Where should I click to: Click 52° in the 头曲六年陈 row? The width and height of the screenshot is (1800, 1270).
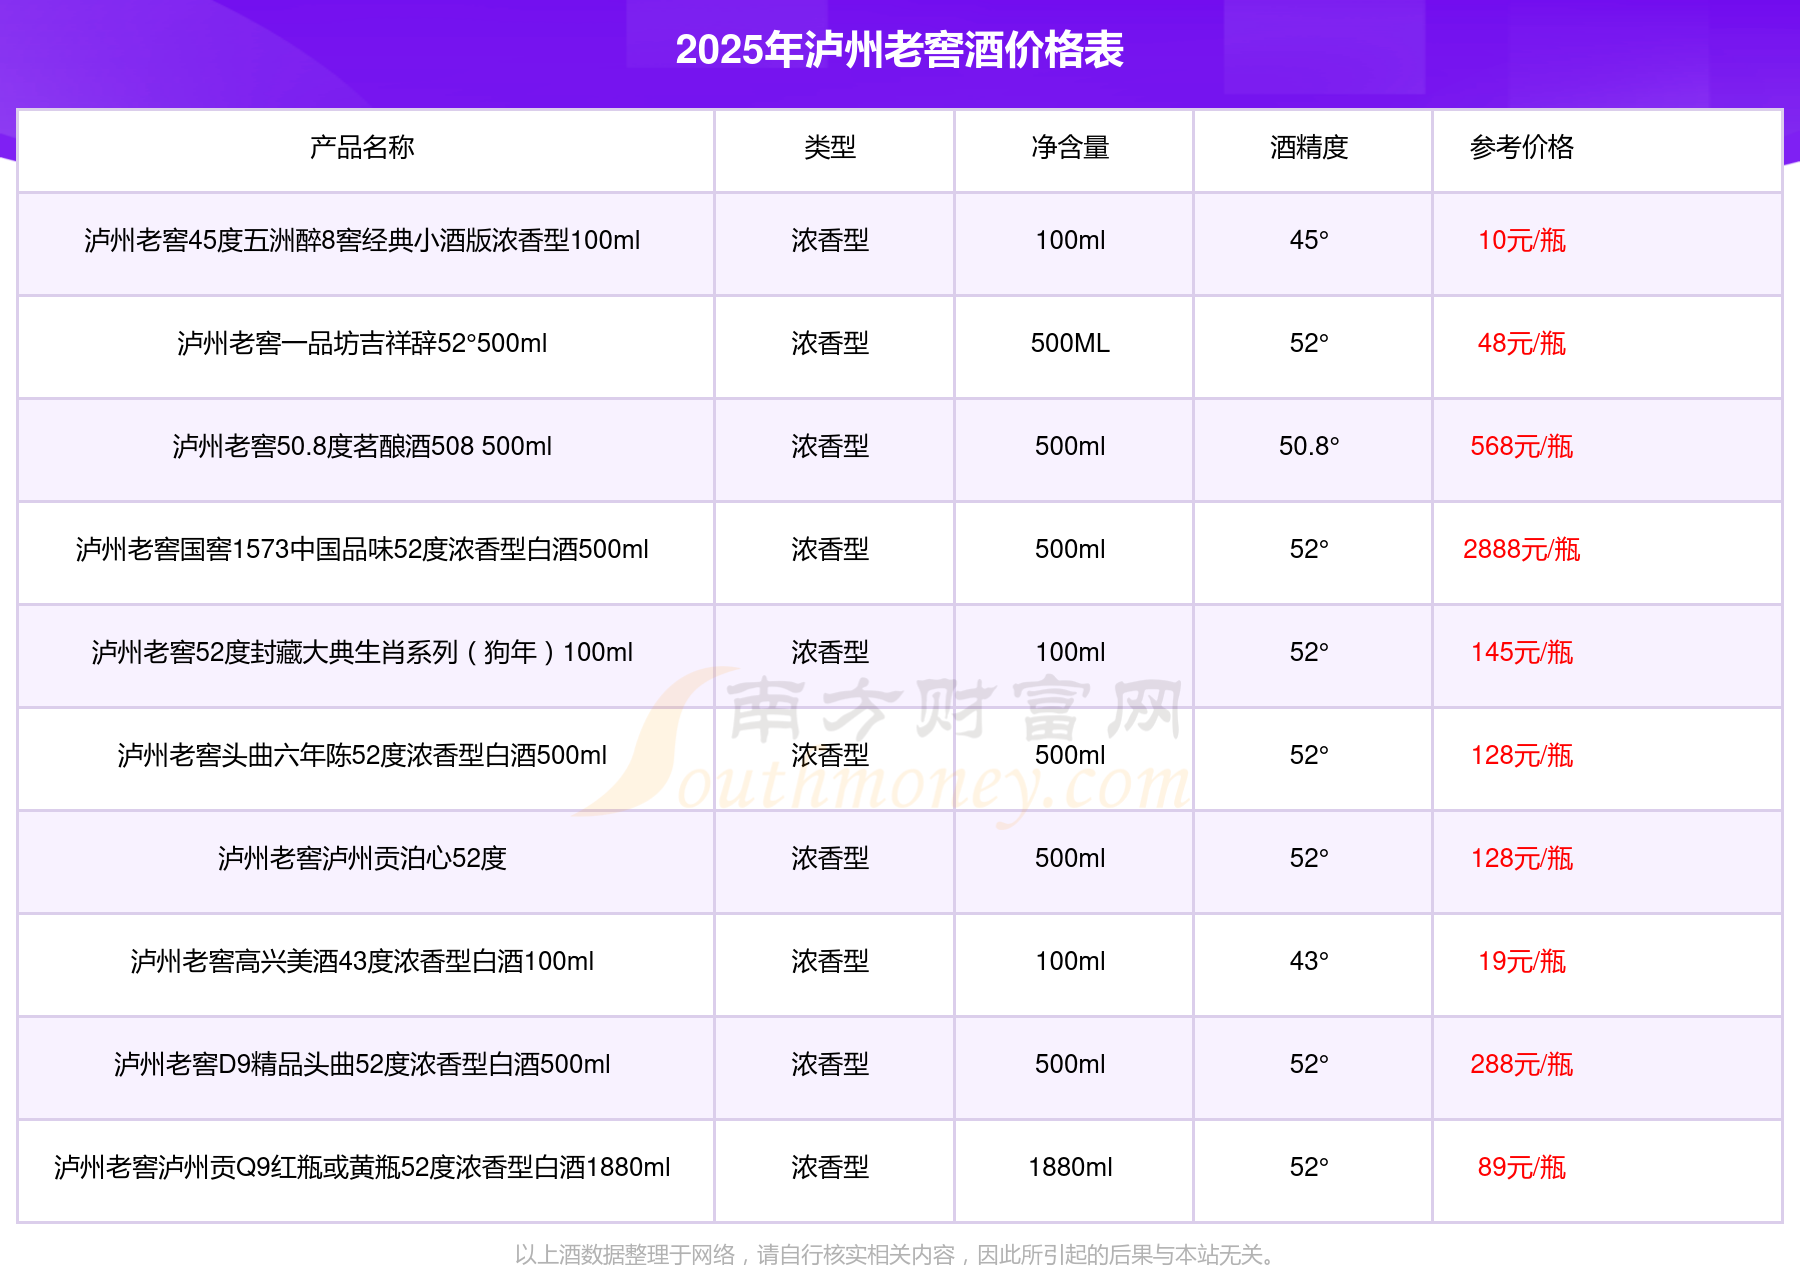pos(1309,755)
